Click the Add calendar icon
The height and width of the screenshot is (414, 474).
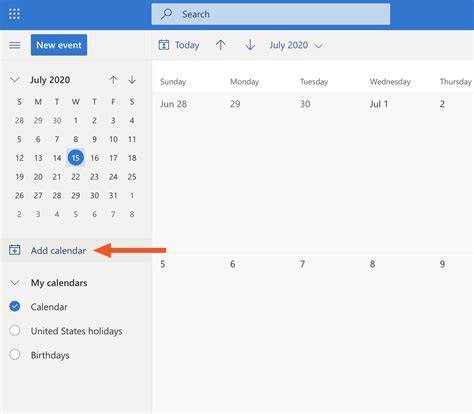coord(15,250)
